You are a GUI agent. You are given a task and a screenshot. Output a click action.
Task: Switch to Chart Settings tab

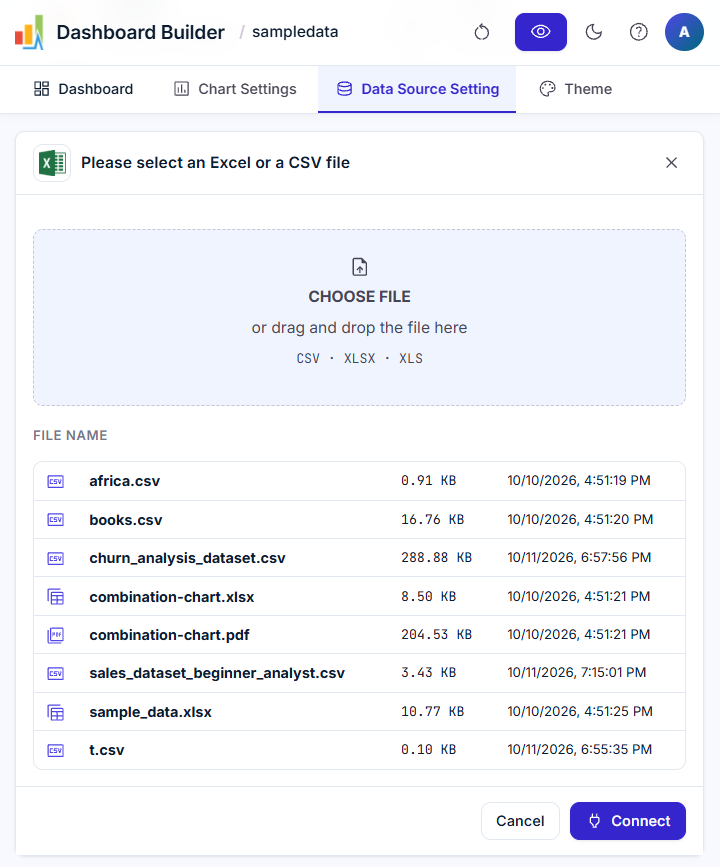pos(235,89)
